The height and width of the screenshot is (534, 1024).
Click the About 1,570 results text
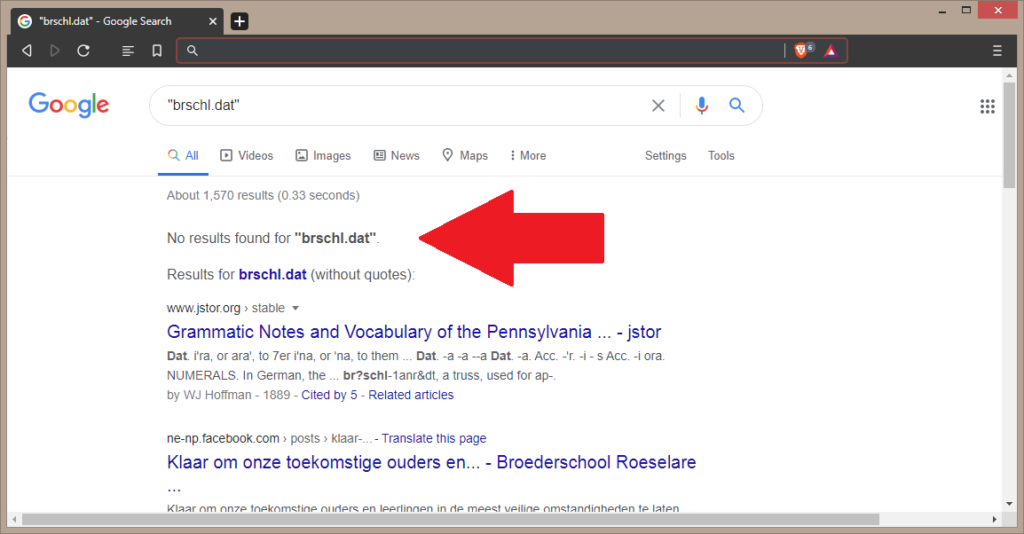(x=263, y=195)
